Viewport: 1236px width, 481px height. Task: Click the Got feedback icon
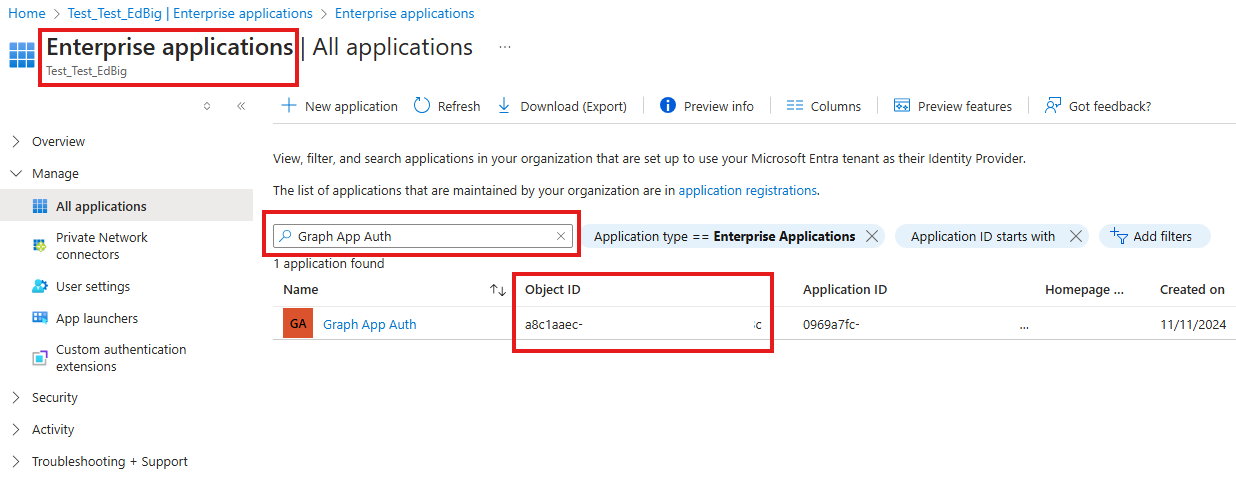point(1053,105)
